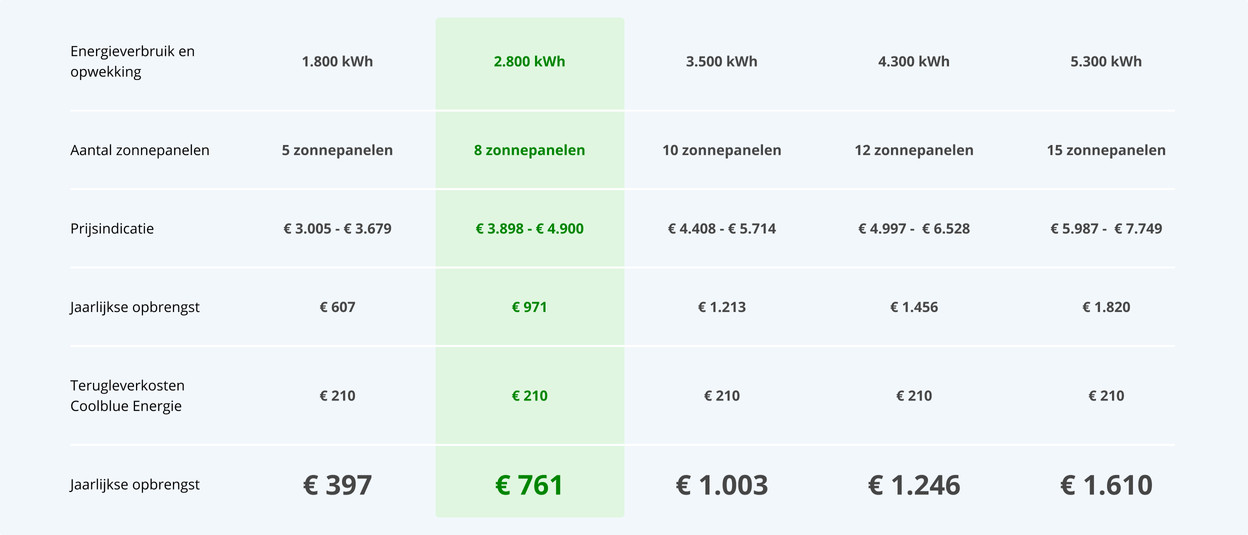
Task: Click the € 5.987 - € 7.749 price indication
Action: [x=1105, y=228]
